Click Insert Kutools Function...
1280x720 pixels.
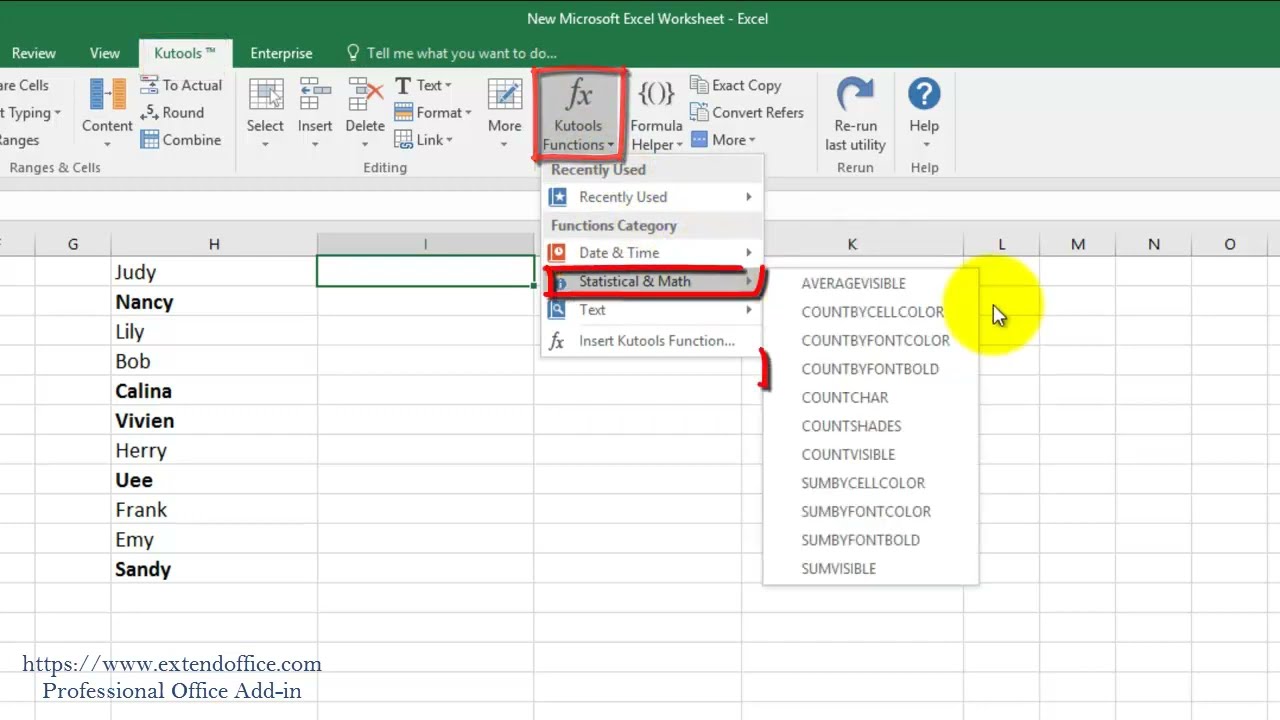653,341
